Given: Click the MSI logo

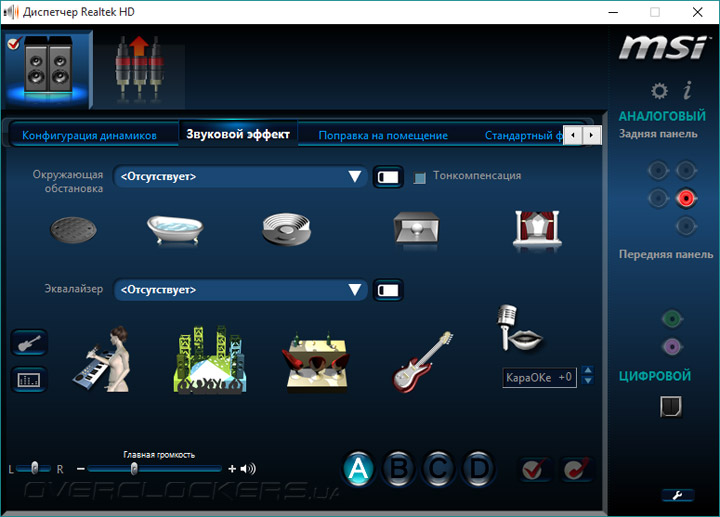Looking at the screenshot, I should click(x=664, y=48).
